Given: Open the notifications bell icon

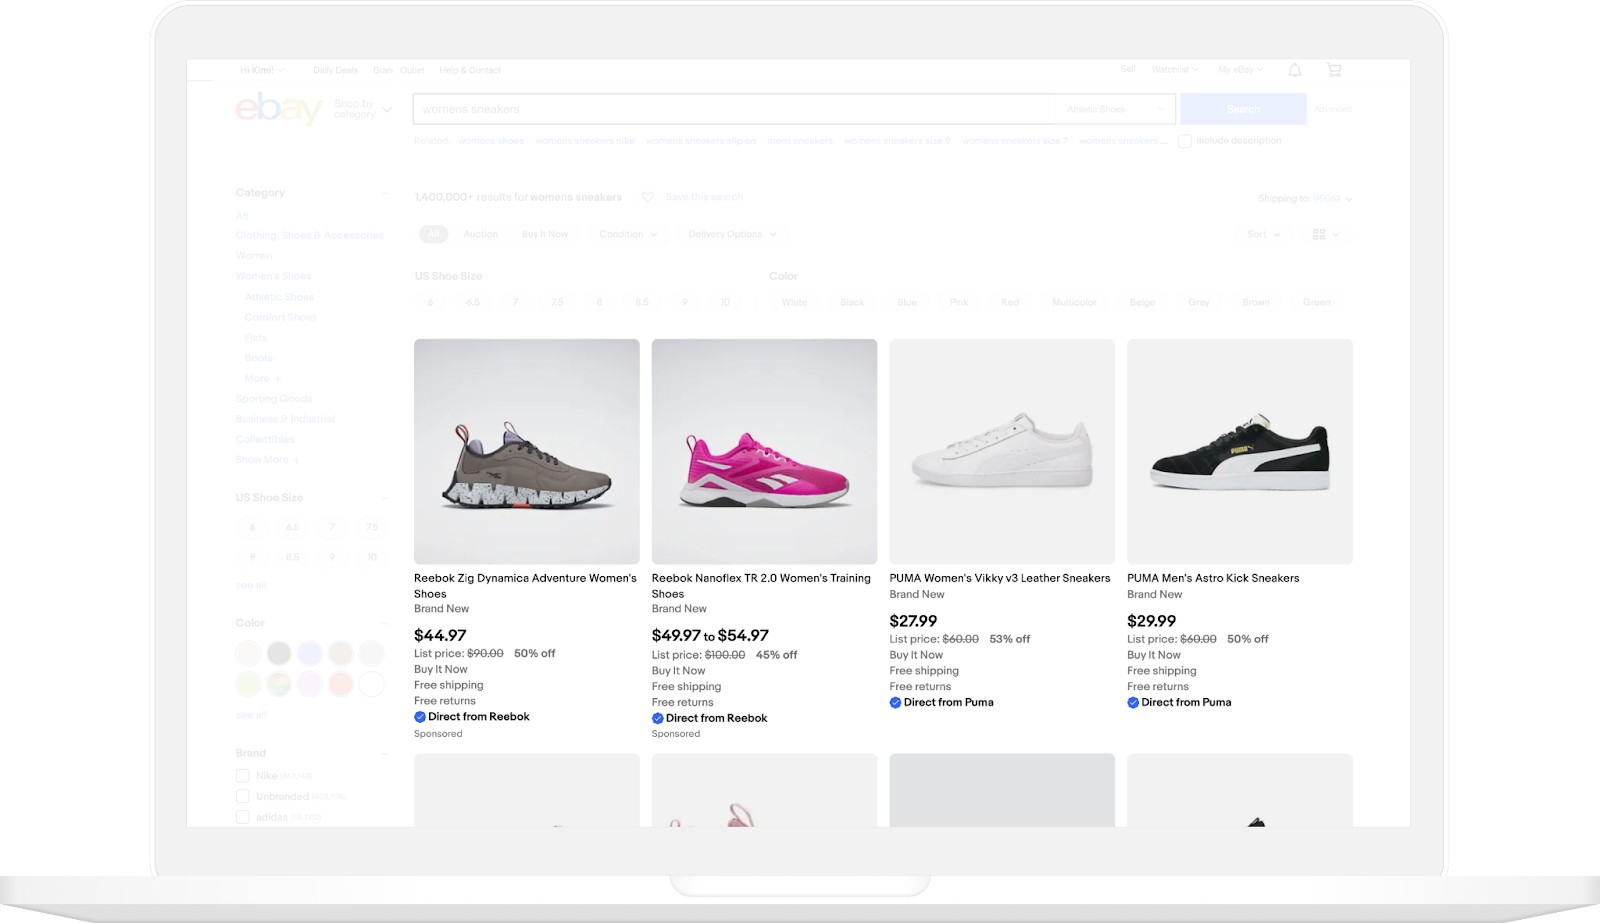Looking at the screenshot, I should click(1295, 69).
